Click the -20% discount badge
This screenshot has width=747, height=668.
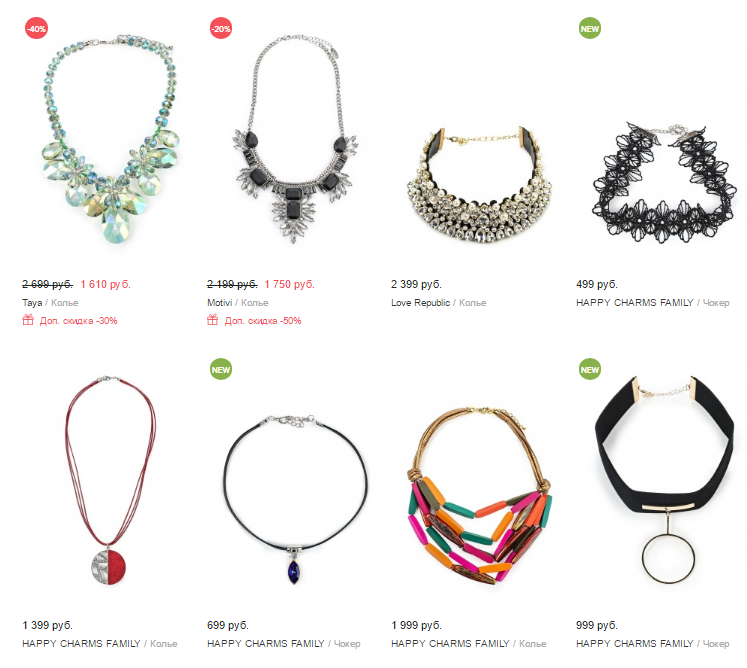click(221, 29)
